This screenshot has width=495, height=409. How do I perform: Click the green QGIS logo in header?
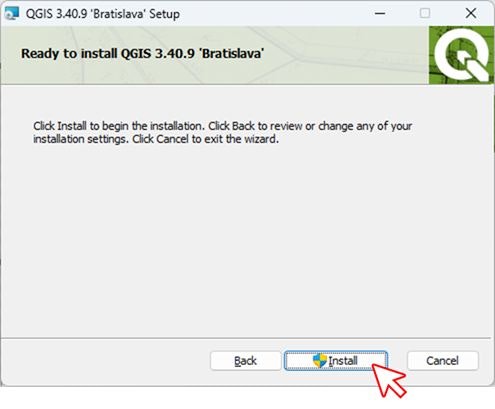tap(461, 55)
